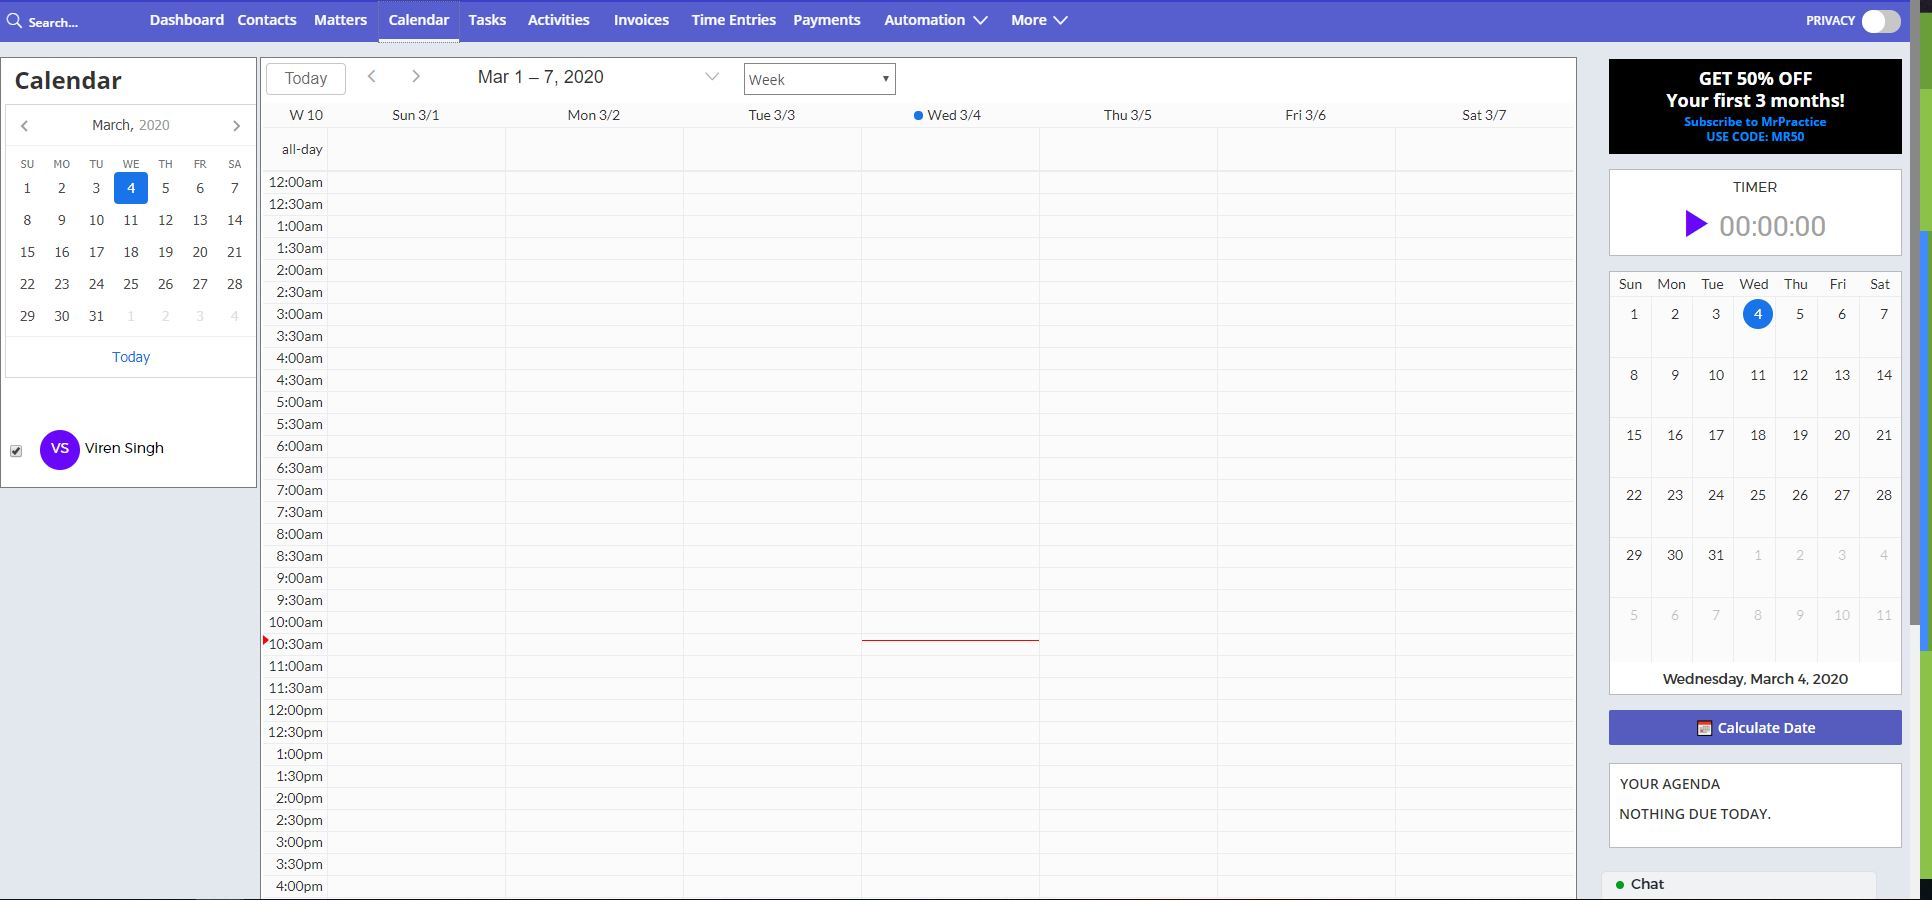Expand the Mar 1 – 7, 2020 date picker chevron

[x=712, y=77]
